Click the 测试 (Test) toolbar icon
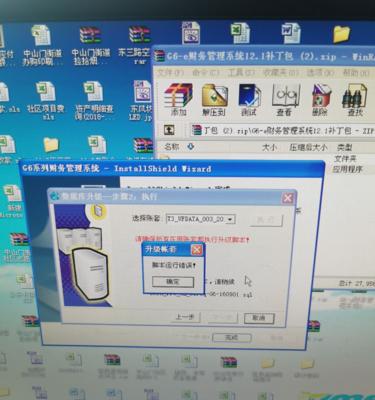 (x=249, y=99)
